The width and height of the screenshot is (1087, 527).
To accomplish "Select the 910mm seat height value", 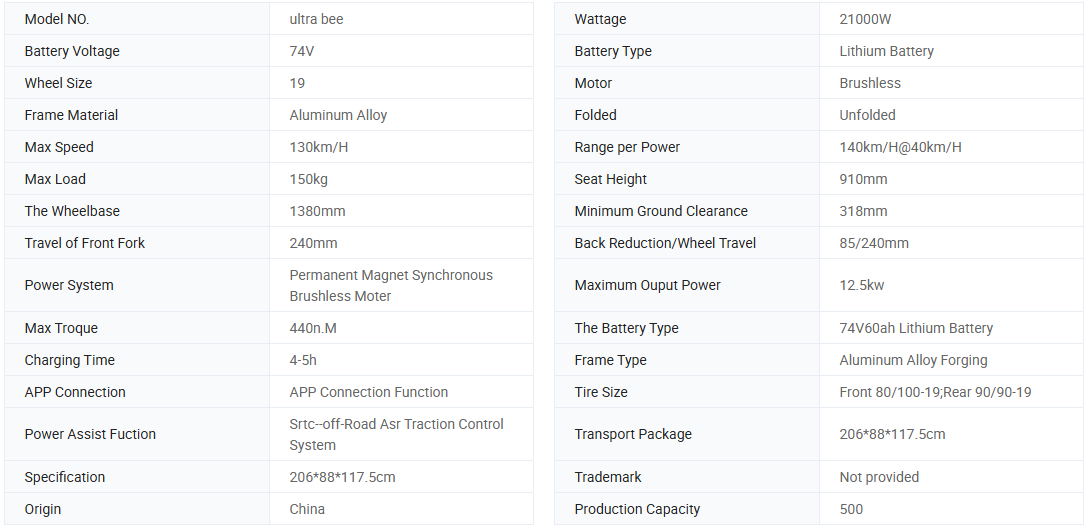I will point(863,179).
